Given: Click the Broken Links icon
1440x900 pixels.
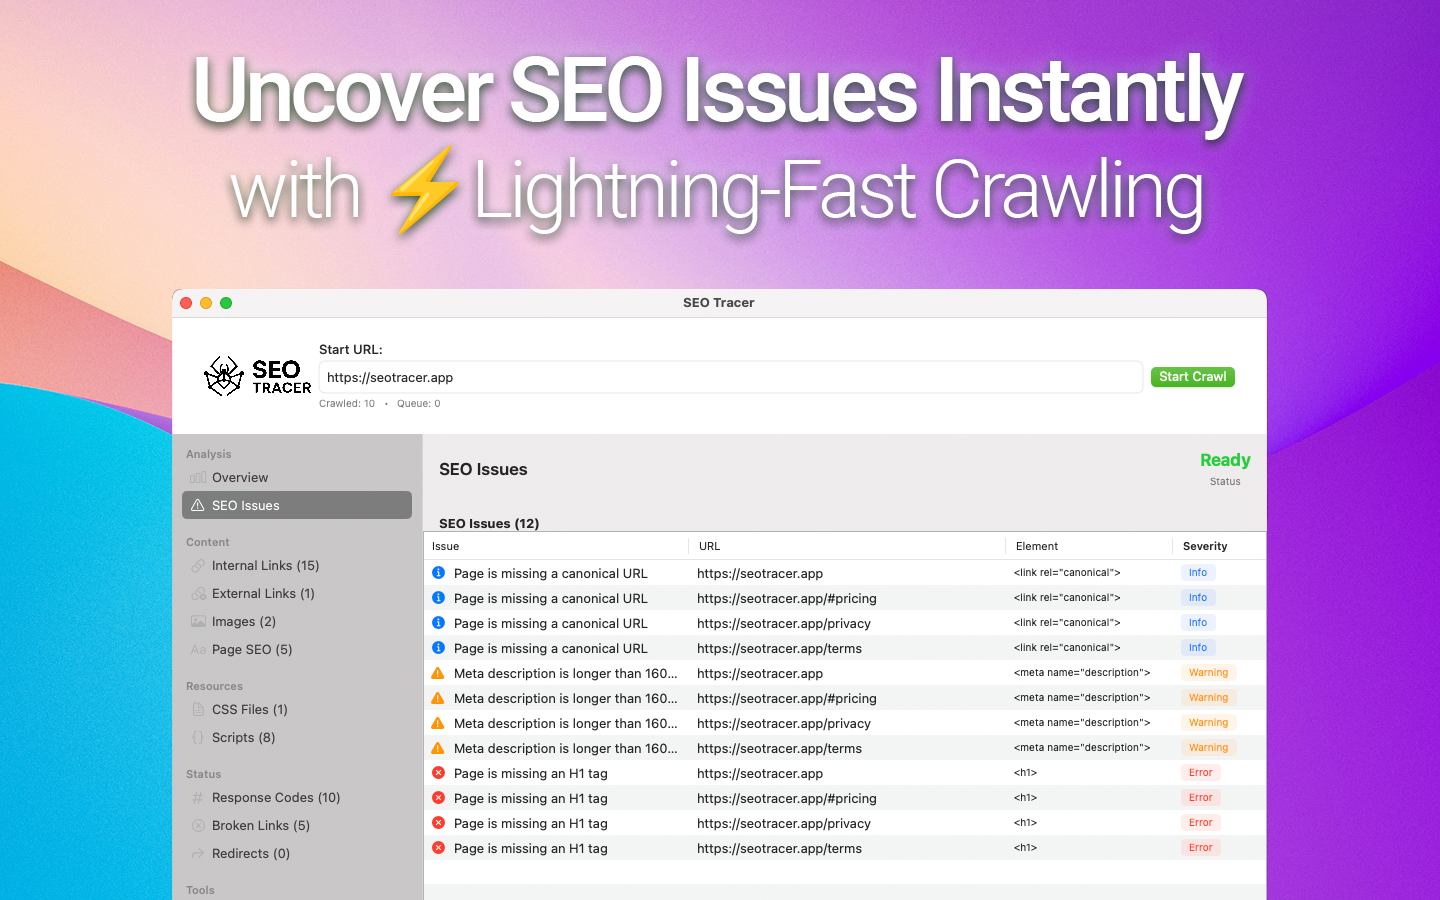Looking at the screenshot, I should click(x=198, y=826).
